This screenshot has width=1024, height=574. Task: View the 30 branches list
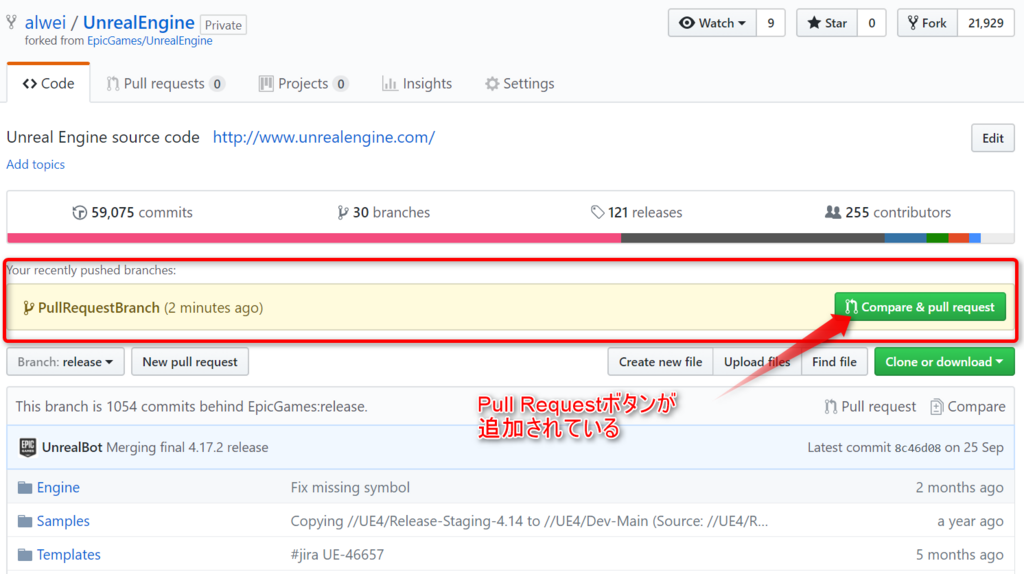click(x=383, y=212)
